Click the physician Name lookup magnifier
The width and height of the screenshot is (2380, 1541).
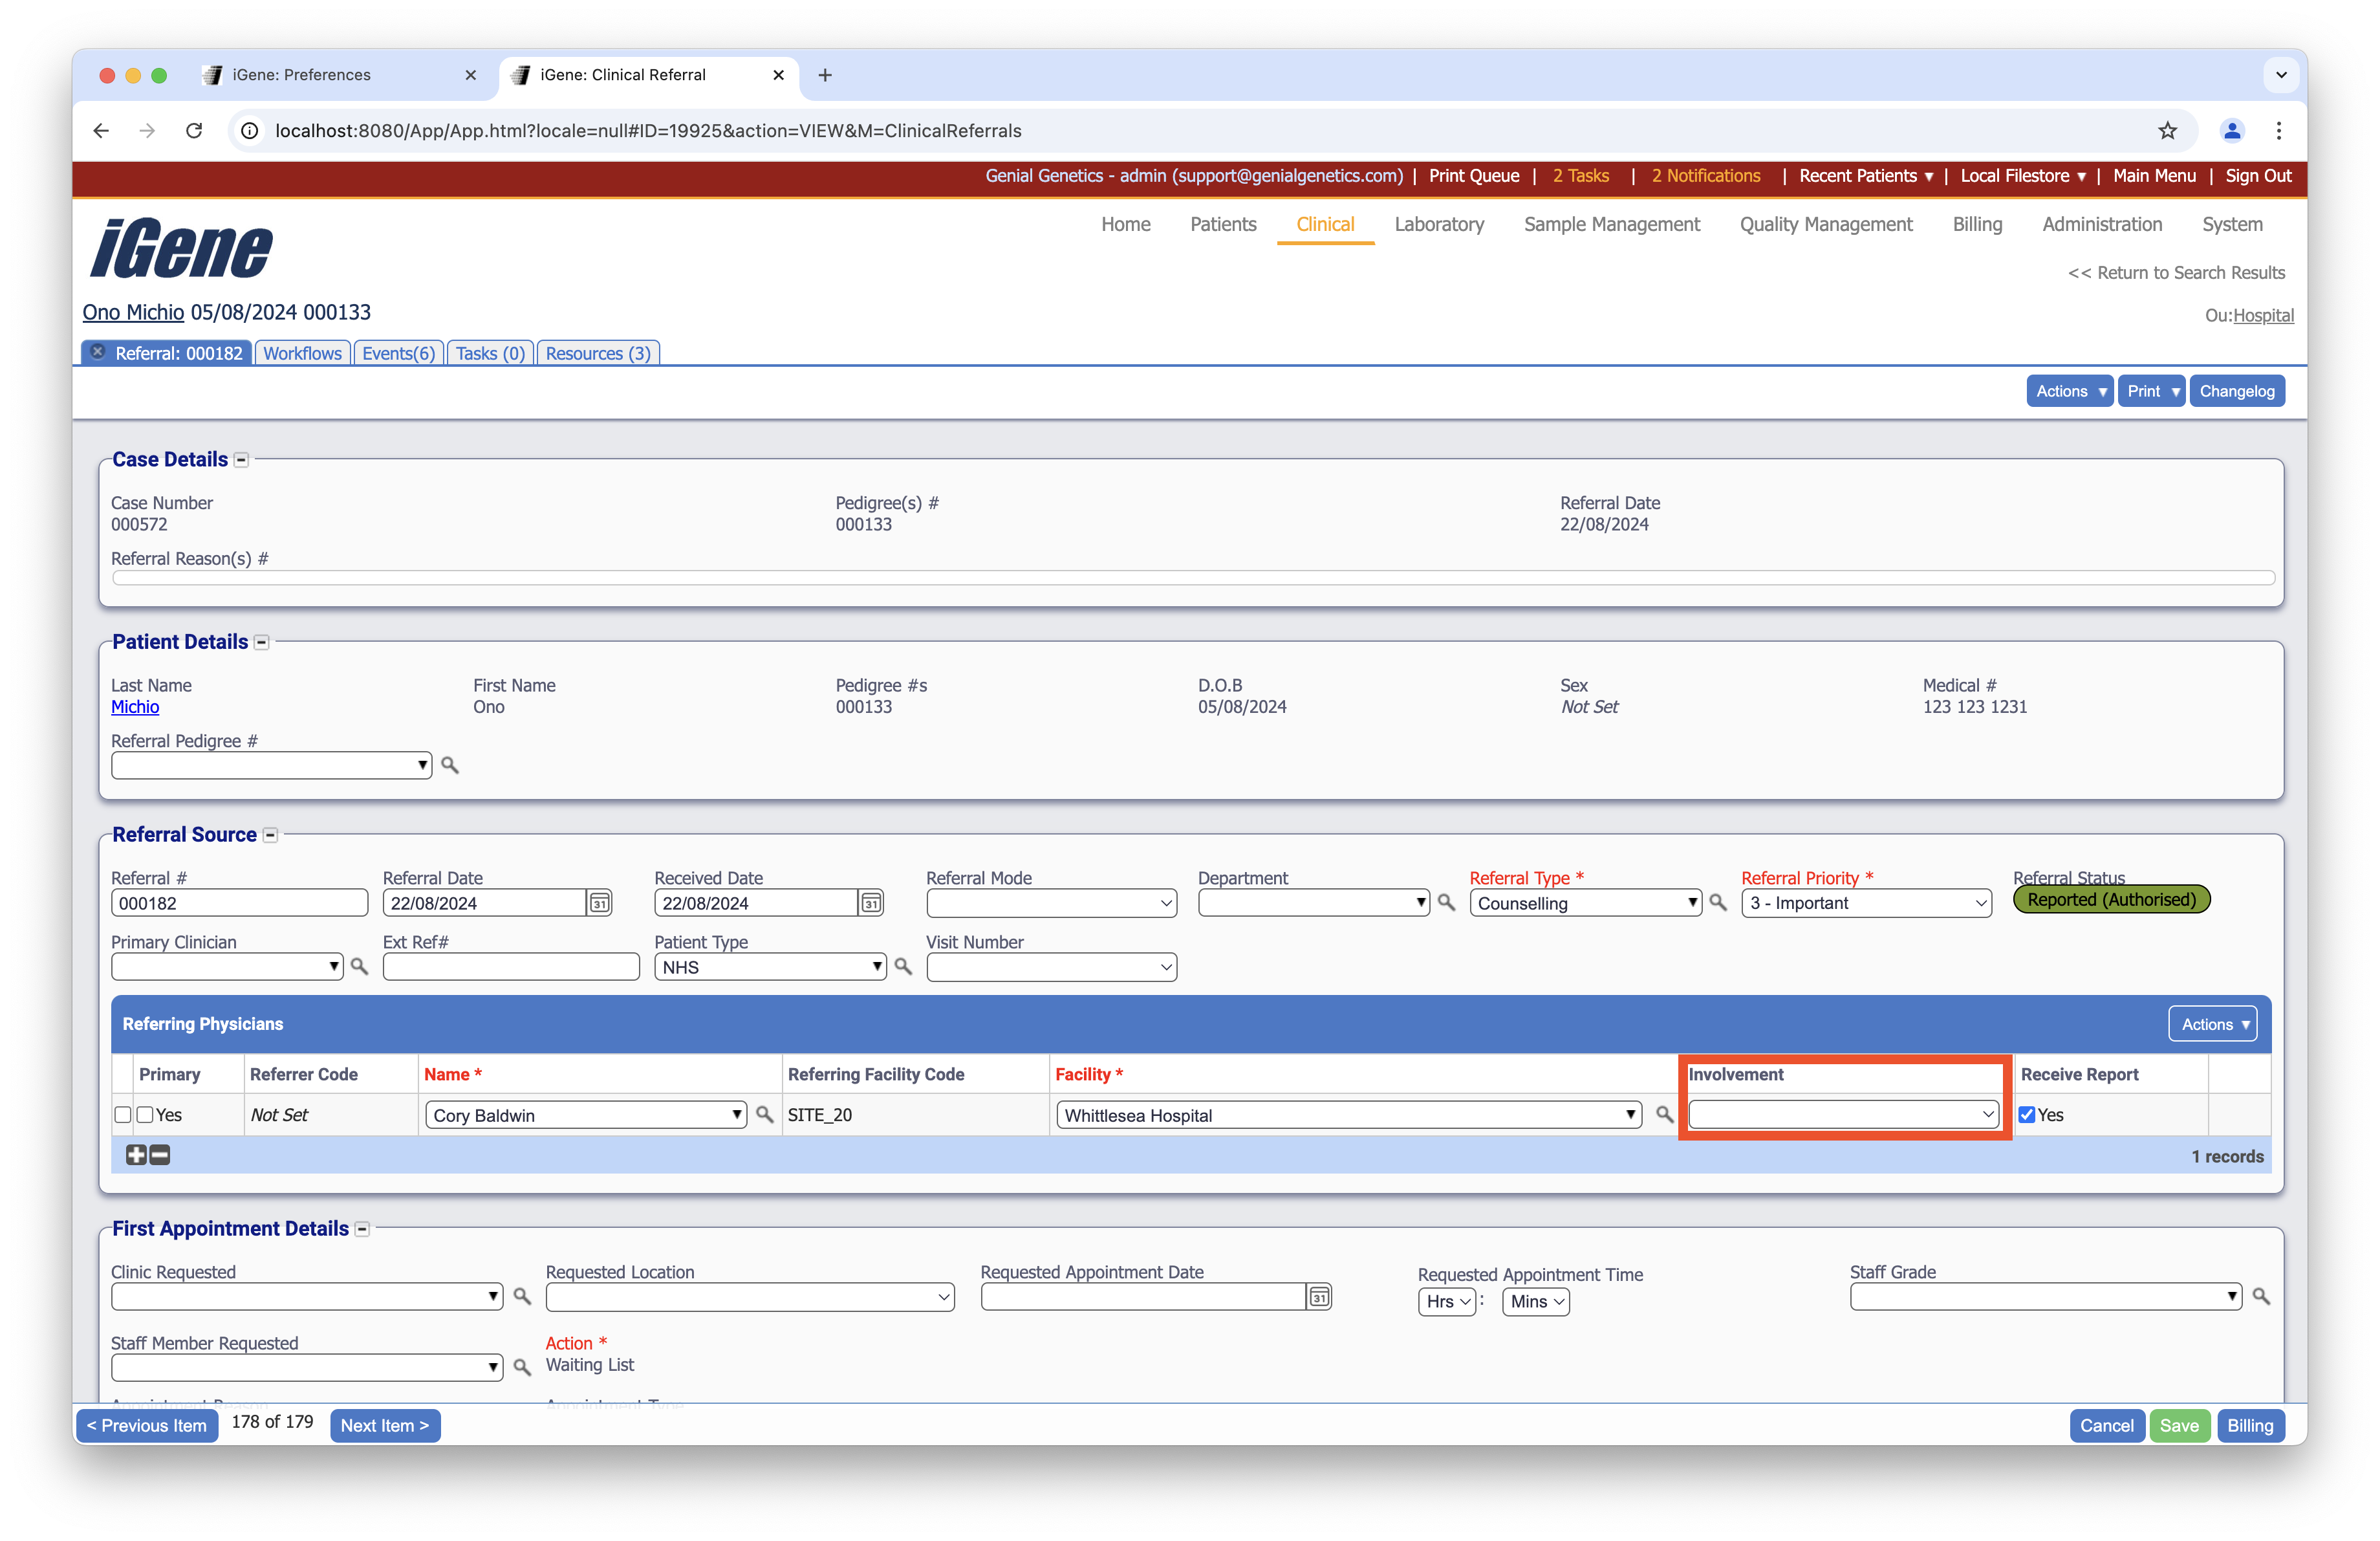point(765,1114)
